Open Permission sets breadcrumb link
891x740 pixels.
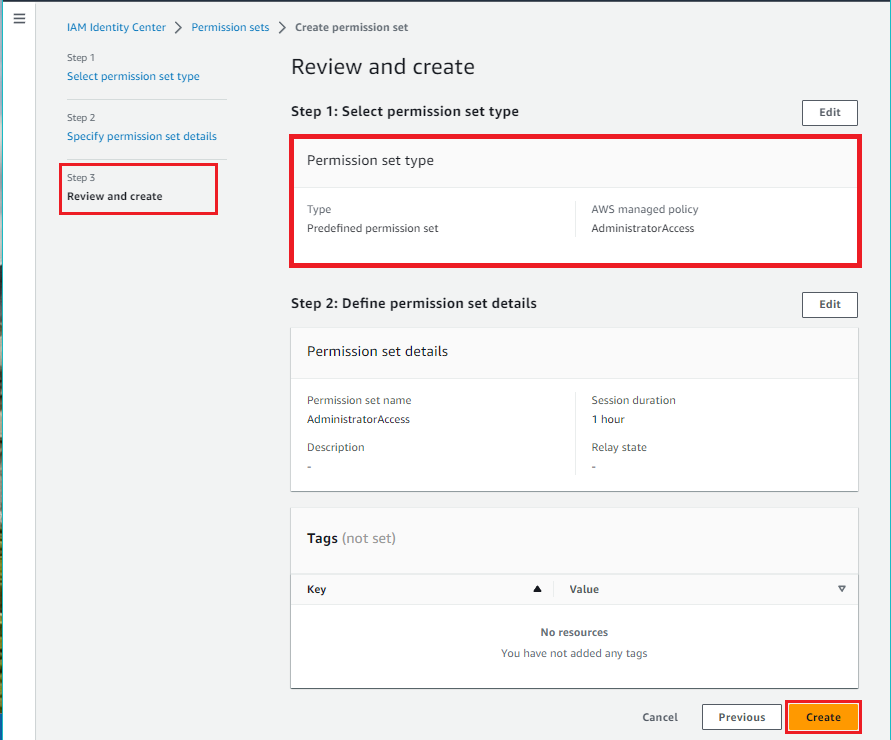pos(230,27)
